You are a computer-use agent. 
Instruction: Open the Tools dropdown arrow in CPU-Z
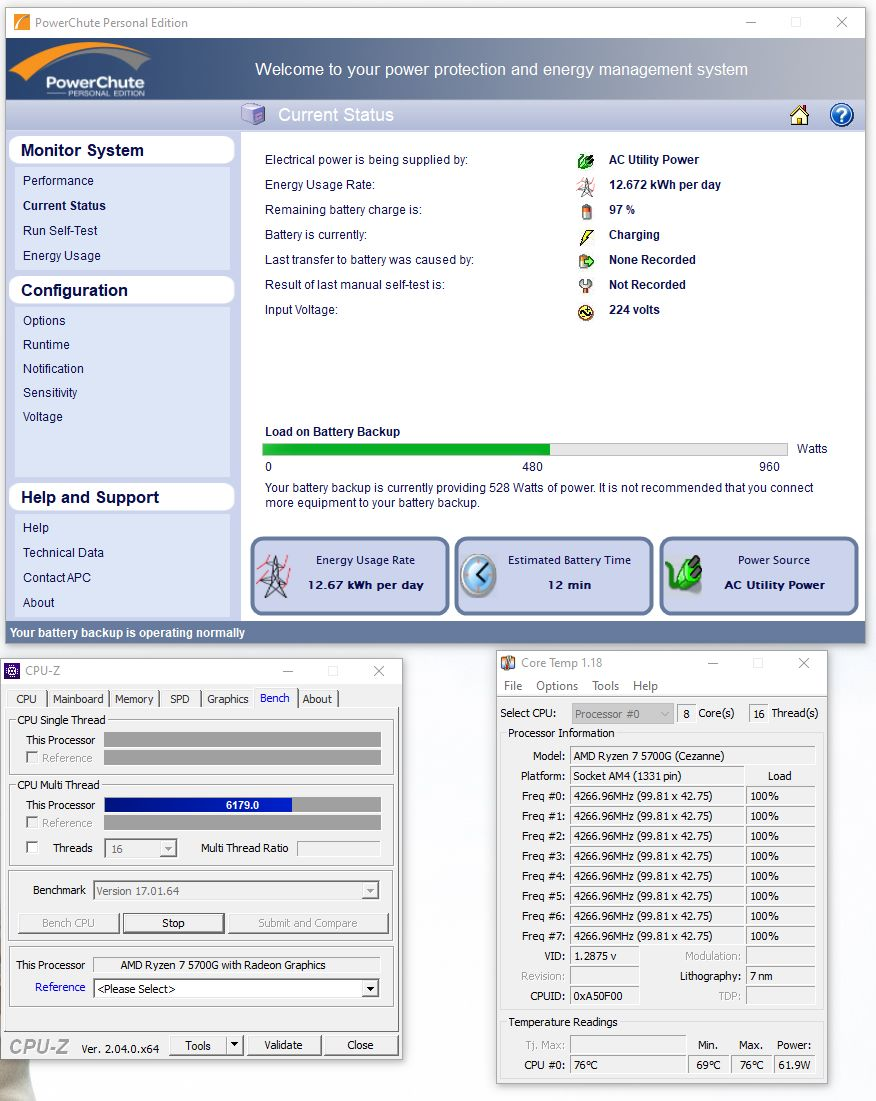(234, 1045)
